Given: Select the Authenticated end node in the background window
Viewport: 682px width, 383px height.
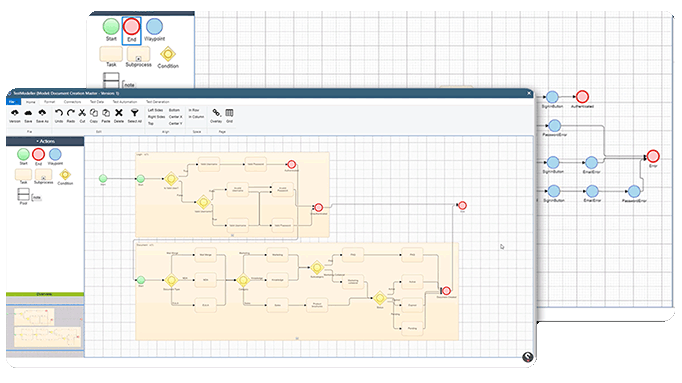Looking at the screenshot, I should point(582,97).
